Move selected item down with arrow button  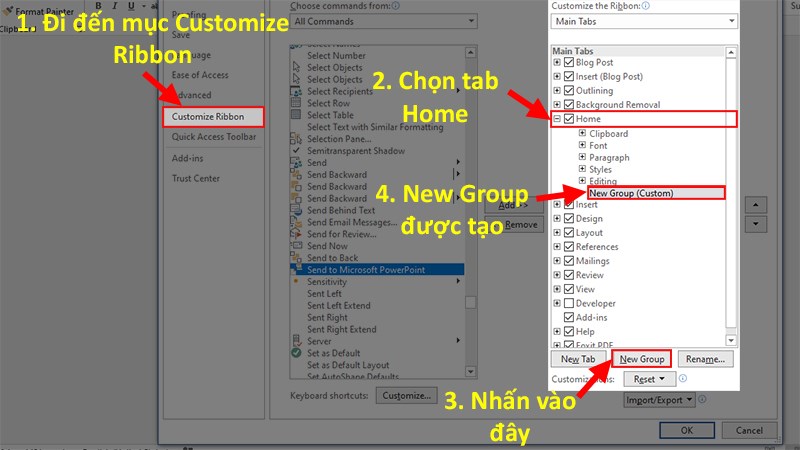(x=756, y=224)
